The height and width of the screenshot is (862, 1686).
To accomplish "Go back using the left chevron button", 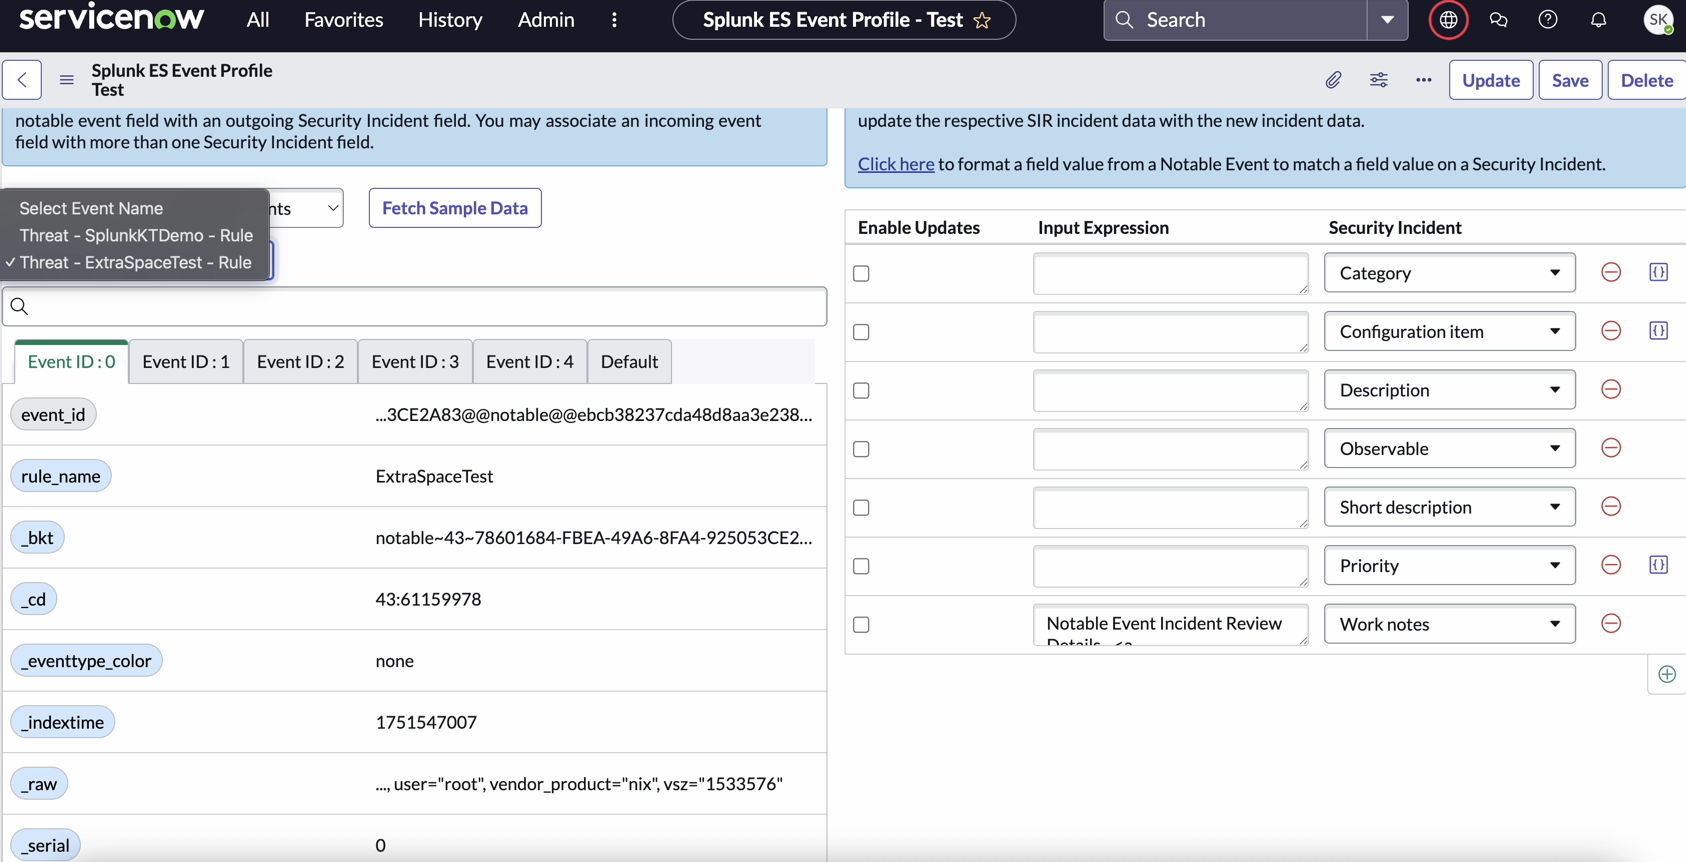I will (x=22, y=80).
